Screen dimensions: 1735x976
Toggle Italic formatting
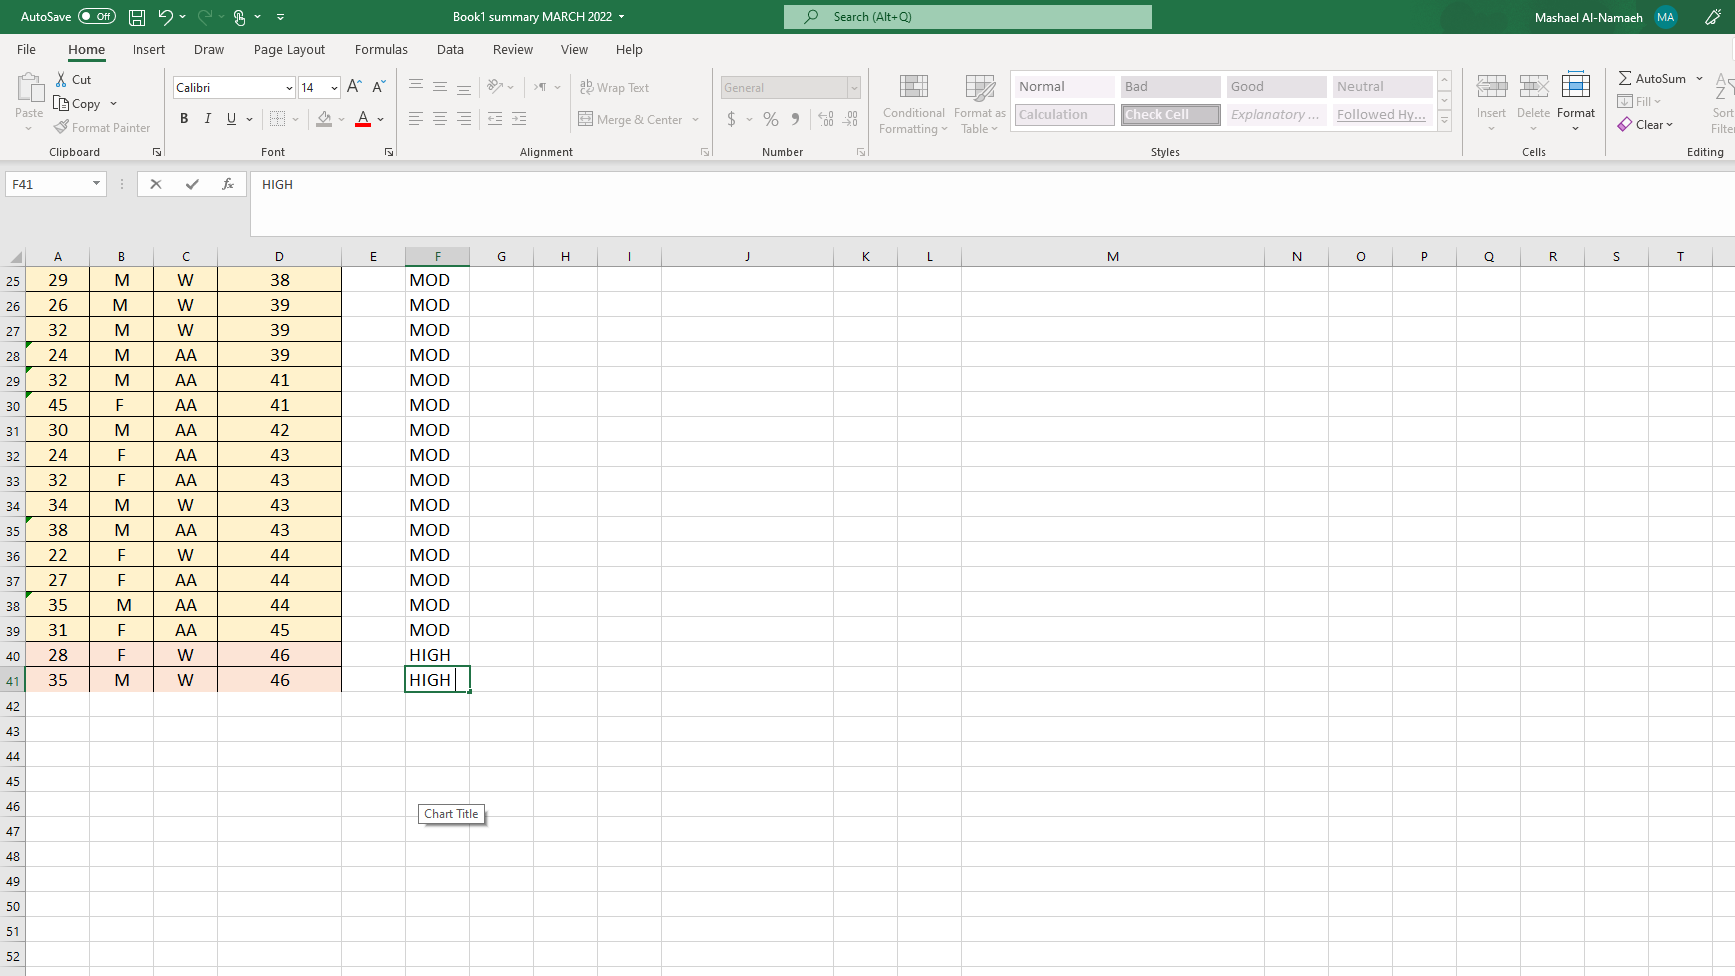click(208, 119)
